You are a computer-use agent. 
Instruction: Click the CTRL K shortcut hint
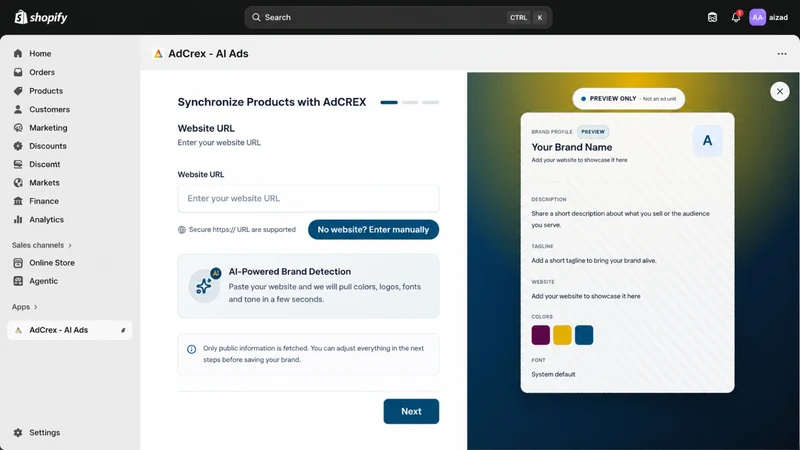527,17
